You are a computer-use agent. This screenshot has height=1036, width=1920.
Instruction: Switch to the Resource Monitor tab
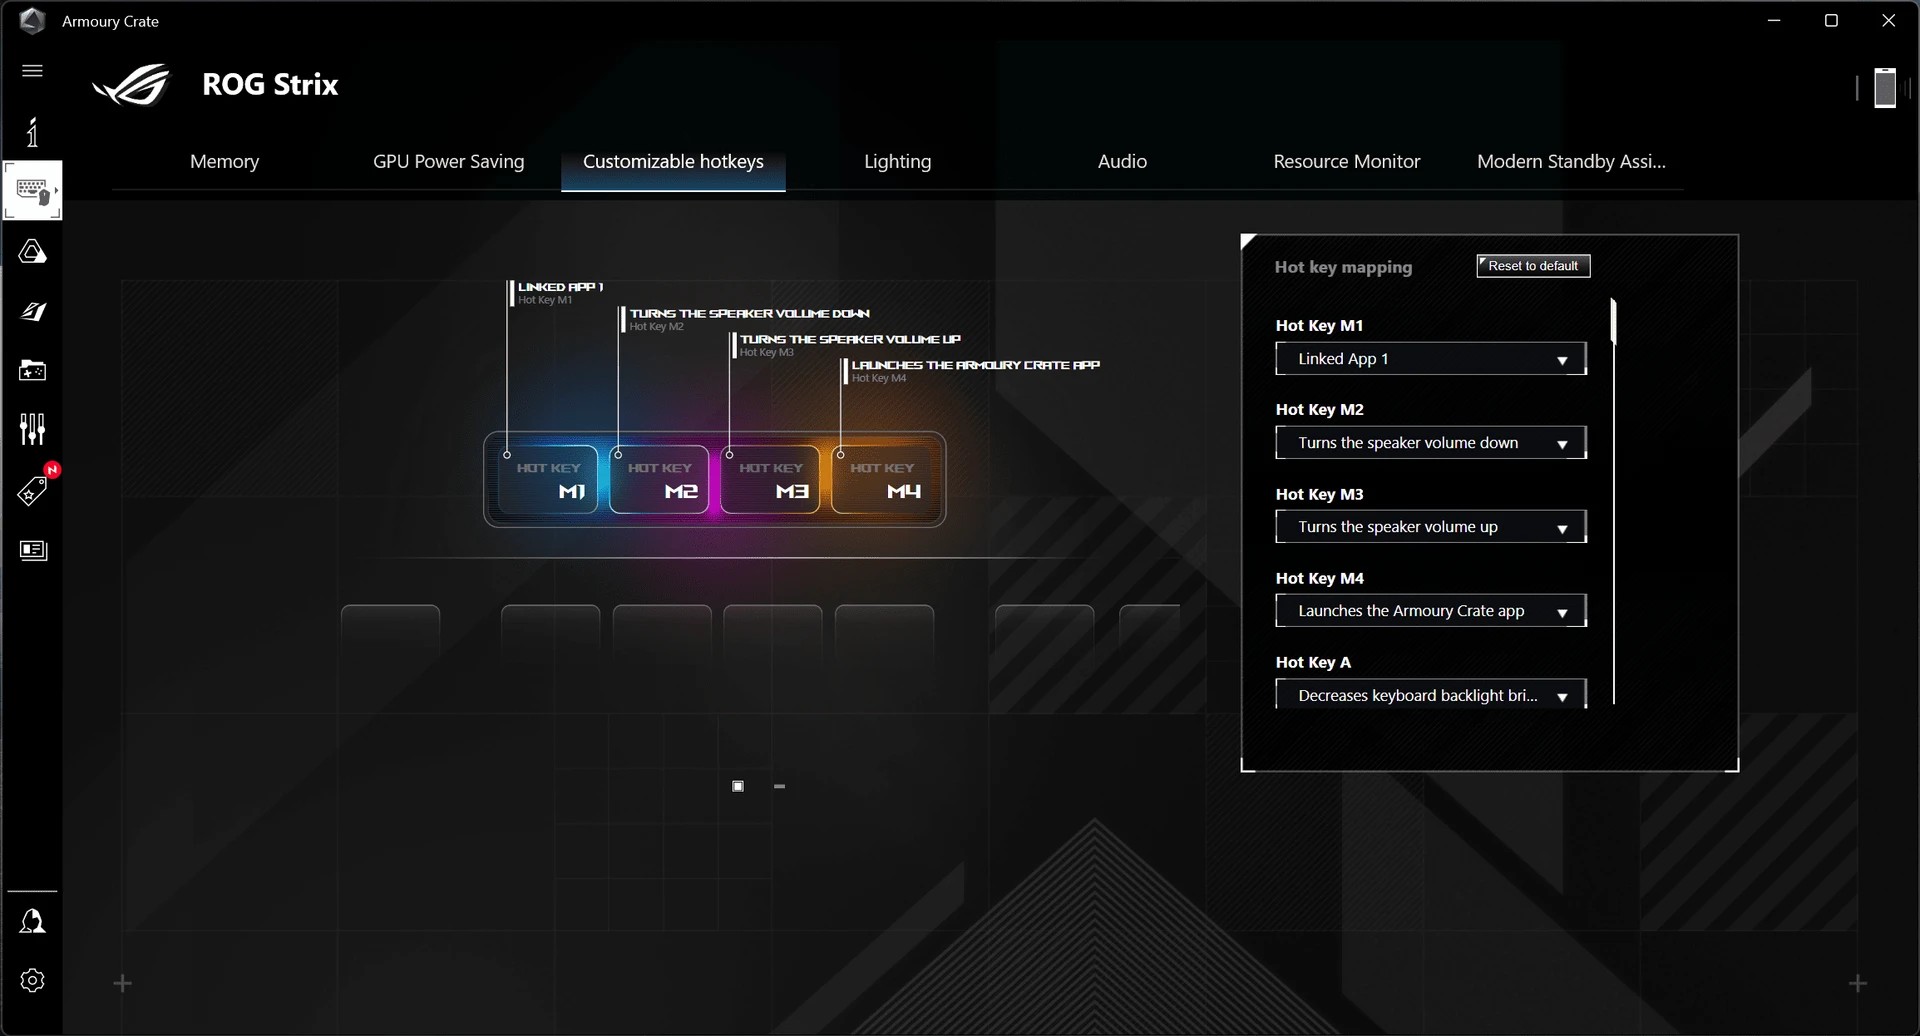click(x=1346, y=162)
